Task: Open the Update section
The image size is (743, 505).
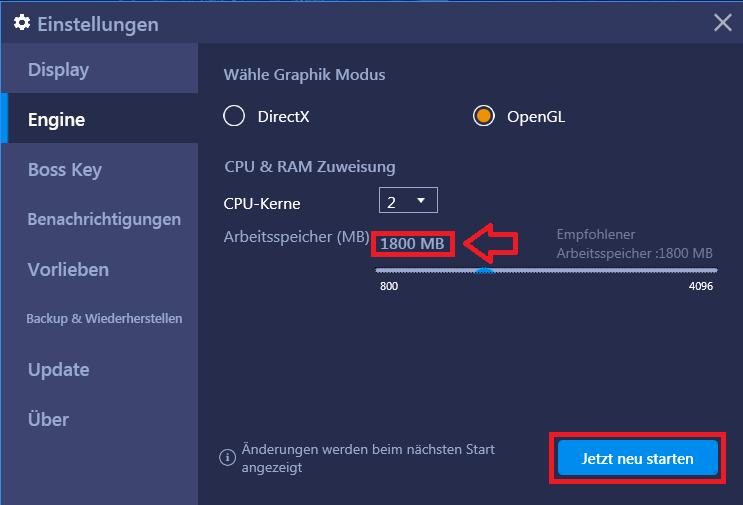Action: click(x=100, y=370)
